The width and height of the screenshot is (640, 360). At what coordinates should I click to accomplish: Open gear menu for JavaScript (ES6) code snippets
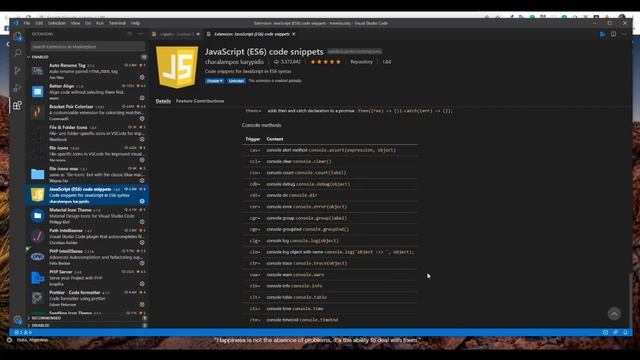coord(142,201)
